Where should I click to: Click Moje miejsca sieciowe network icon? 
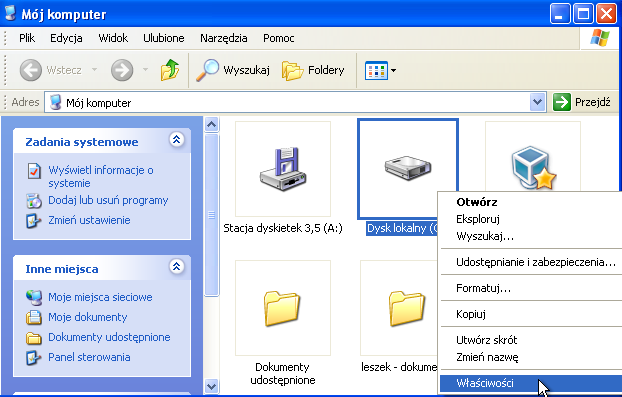click(34, 297)
